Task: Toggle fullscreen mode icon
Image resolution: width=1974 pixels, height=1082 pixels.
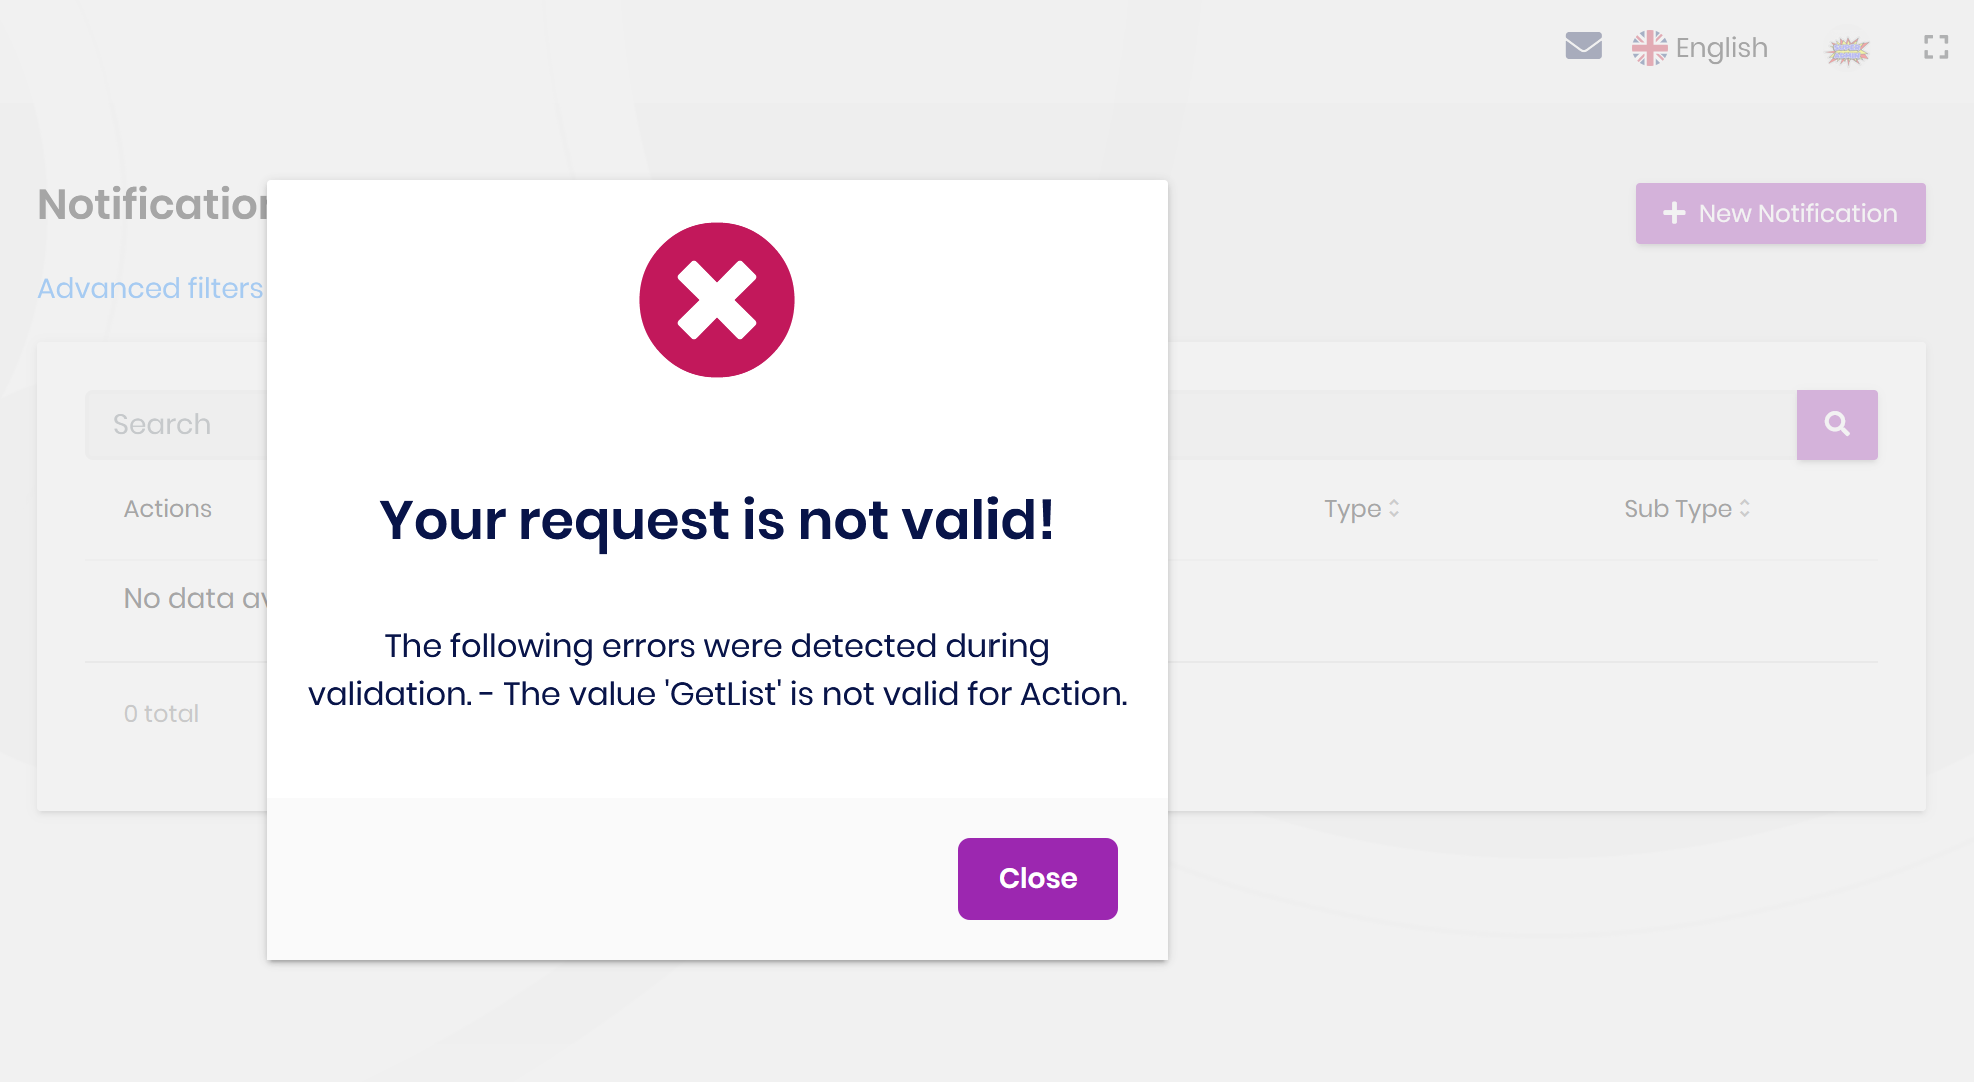Action: (1936, 47)
